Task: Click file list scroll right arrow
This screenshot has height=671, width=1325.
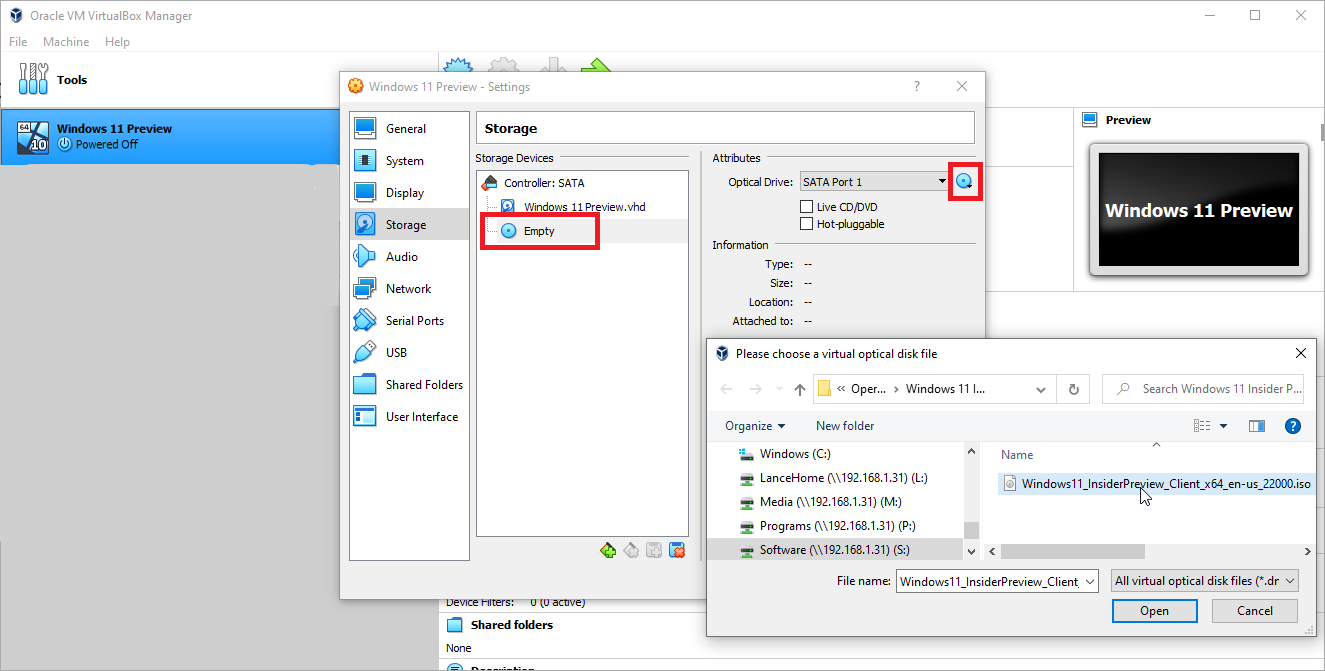Action: [x=1307, y=551]
